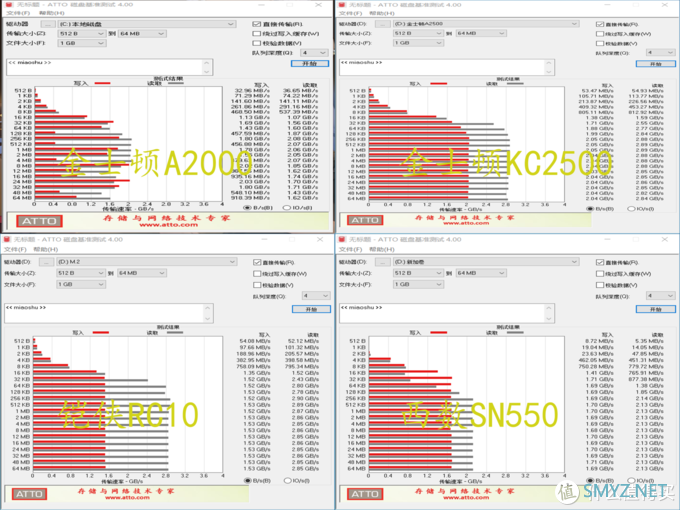Click the ATTO app icon in SN550 window title bar
The image size is (680, 510).
(342, 239)
